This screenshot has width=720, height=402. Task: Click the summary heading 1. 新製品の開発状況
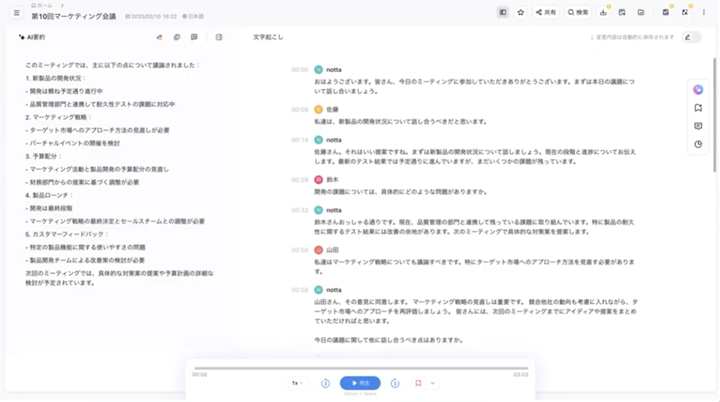(56, 78)
